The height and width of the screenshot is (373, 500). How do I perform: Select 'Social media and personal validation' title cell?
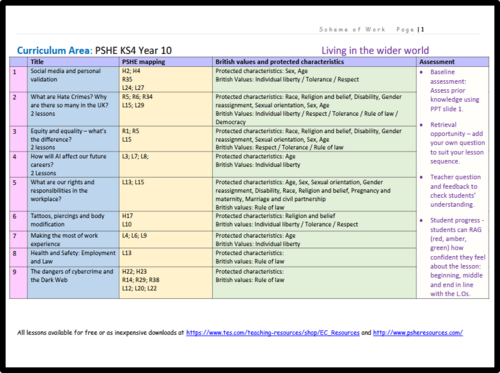pyautogui.click(x=73, y=79)
